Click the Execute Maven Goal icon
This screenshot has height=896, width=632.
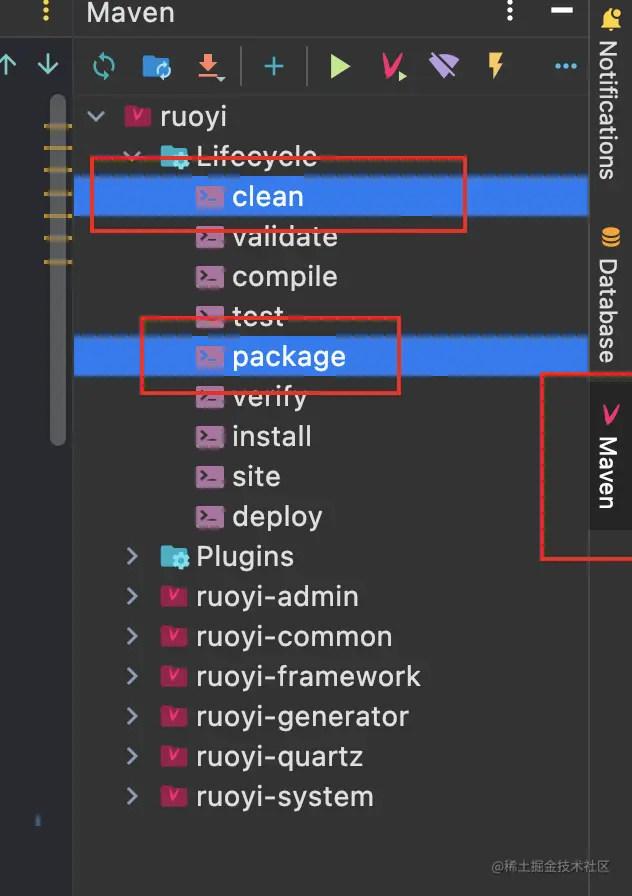[x=392, y=67]
